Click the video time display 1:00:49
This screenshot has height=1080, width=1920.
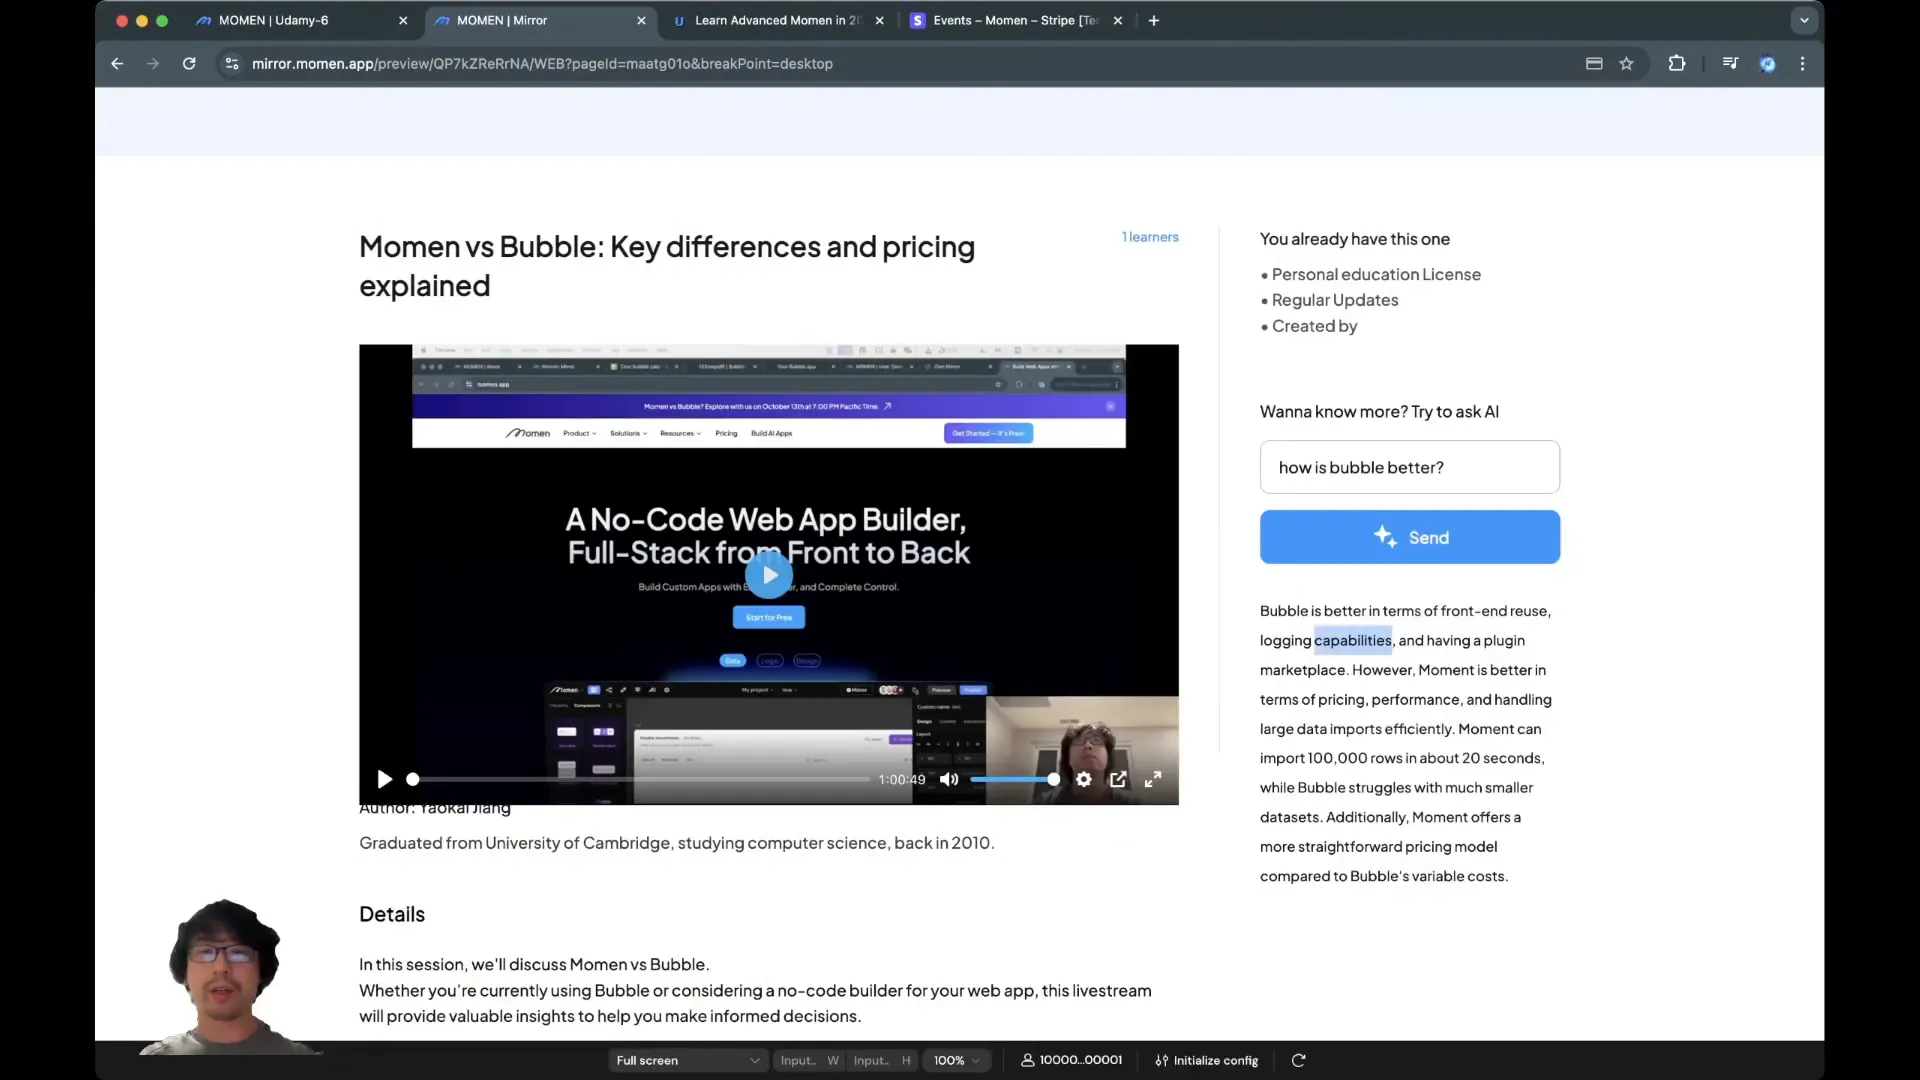(902, 779)
